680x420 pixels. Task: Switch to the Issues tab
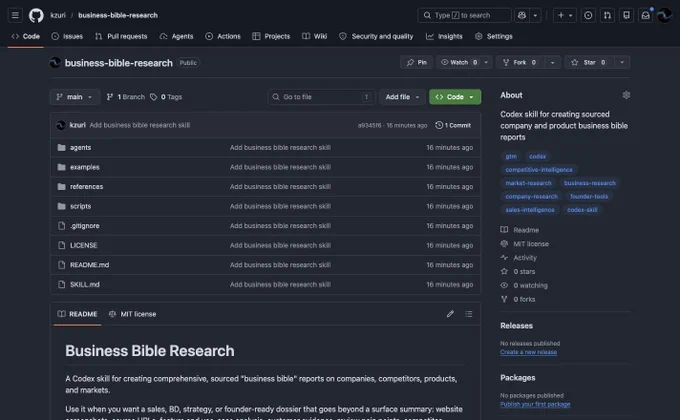67,36
